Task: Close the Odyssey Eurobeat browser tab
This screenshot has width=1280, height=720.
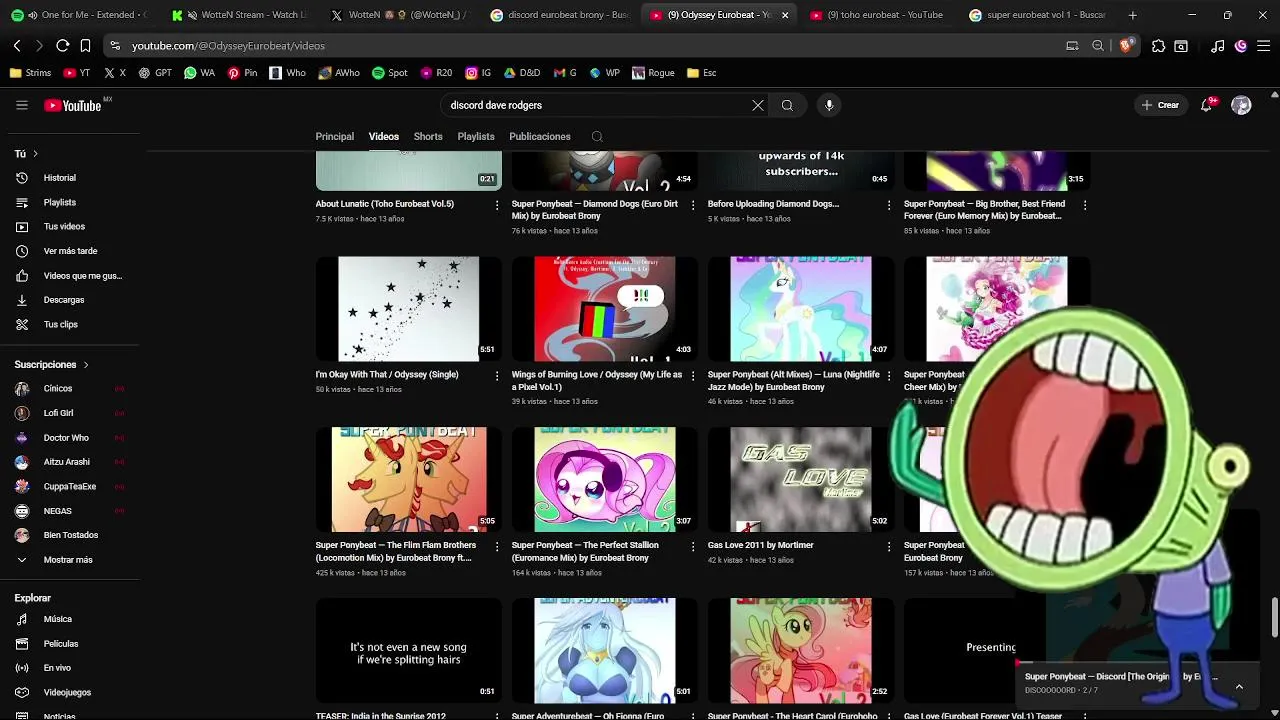Action: (x=785, y=15)
